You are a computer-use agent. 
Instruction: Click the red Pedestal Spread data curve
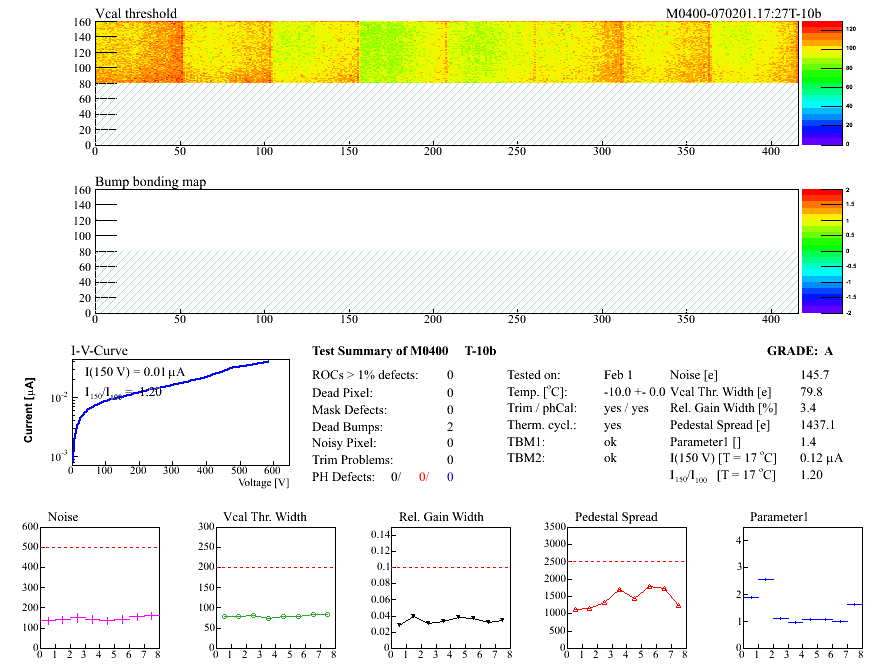(x=626, y=599)
